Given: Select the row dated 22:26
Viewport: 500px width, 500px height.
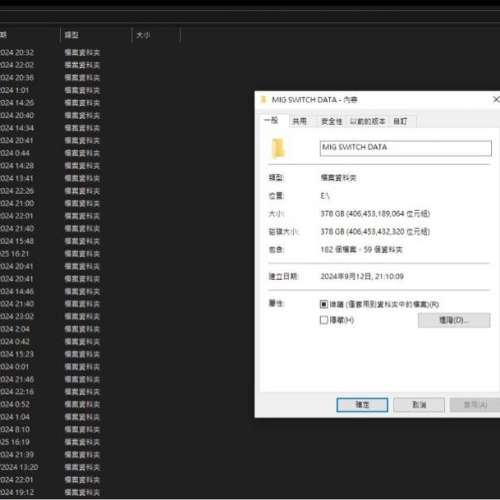Looking at the screenshot, I should (50, 191).
